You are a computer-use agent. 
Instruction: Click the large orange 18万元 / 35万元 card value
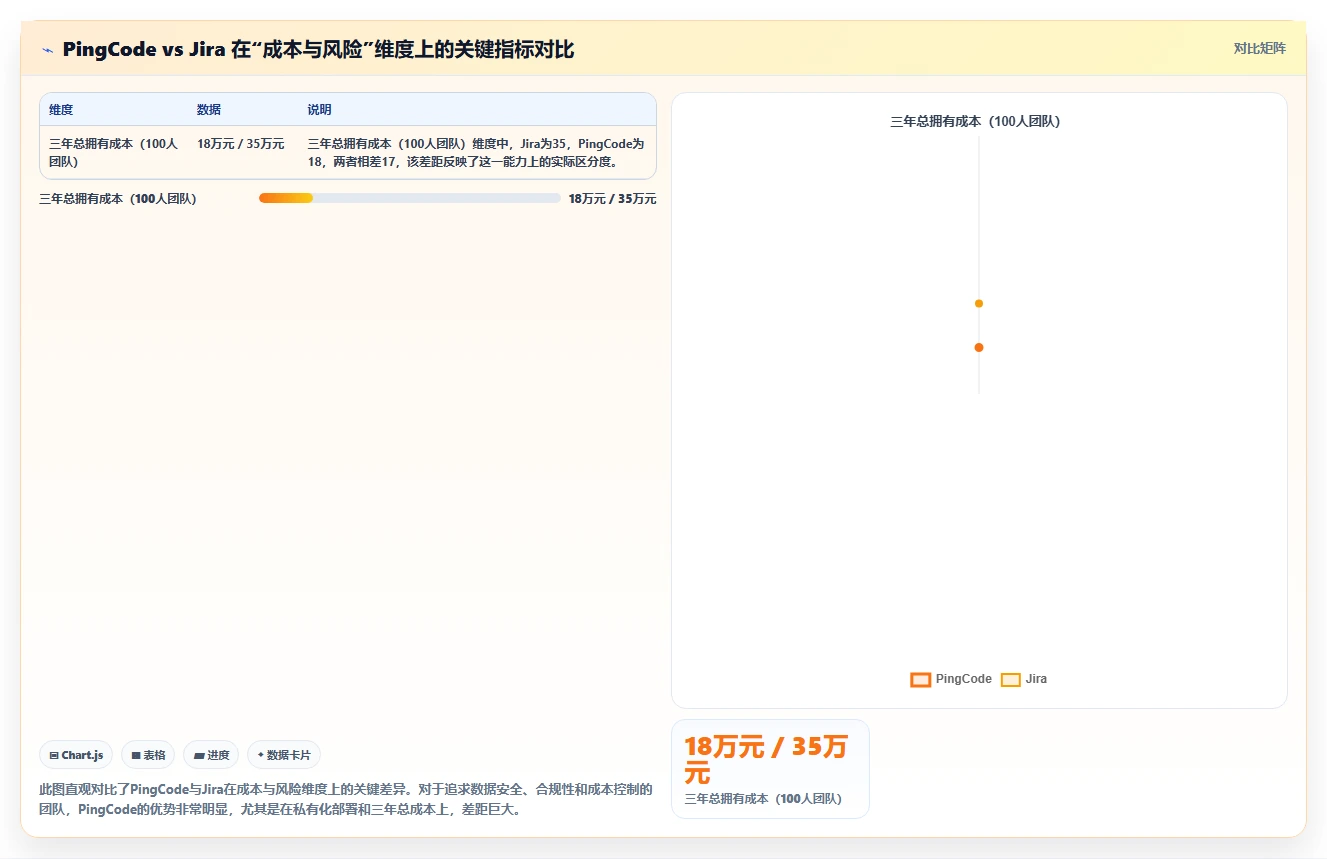coord(766,759)
